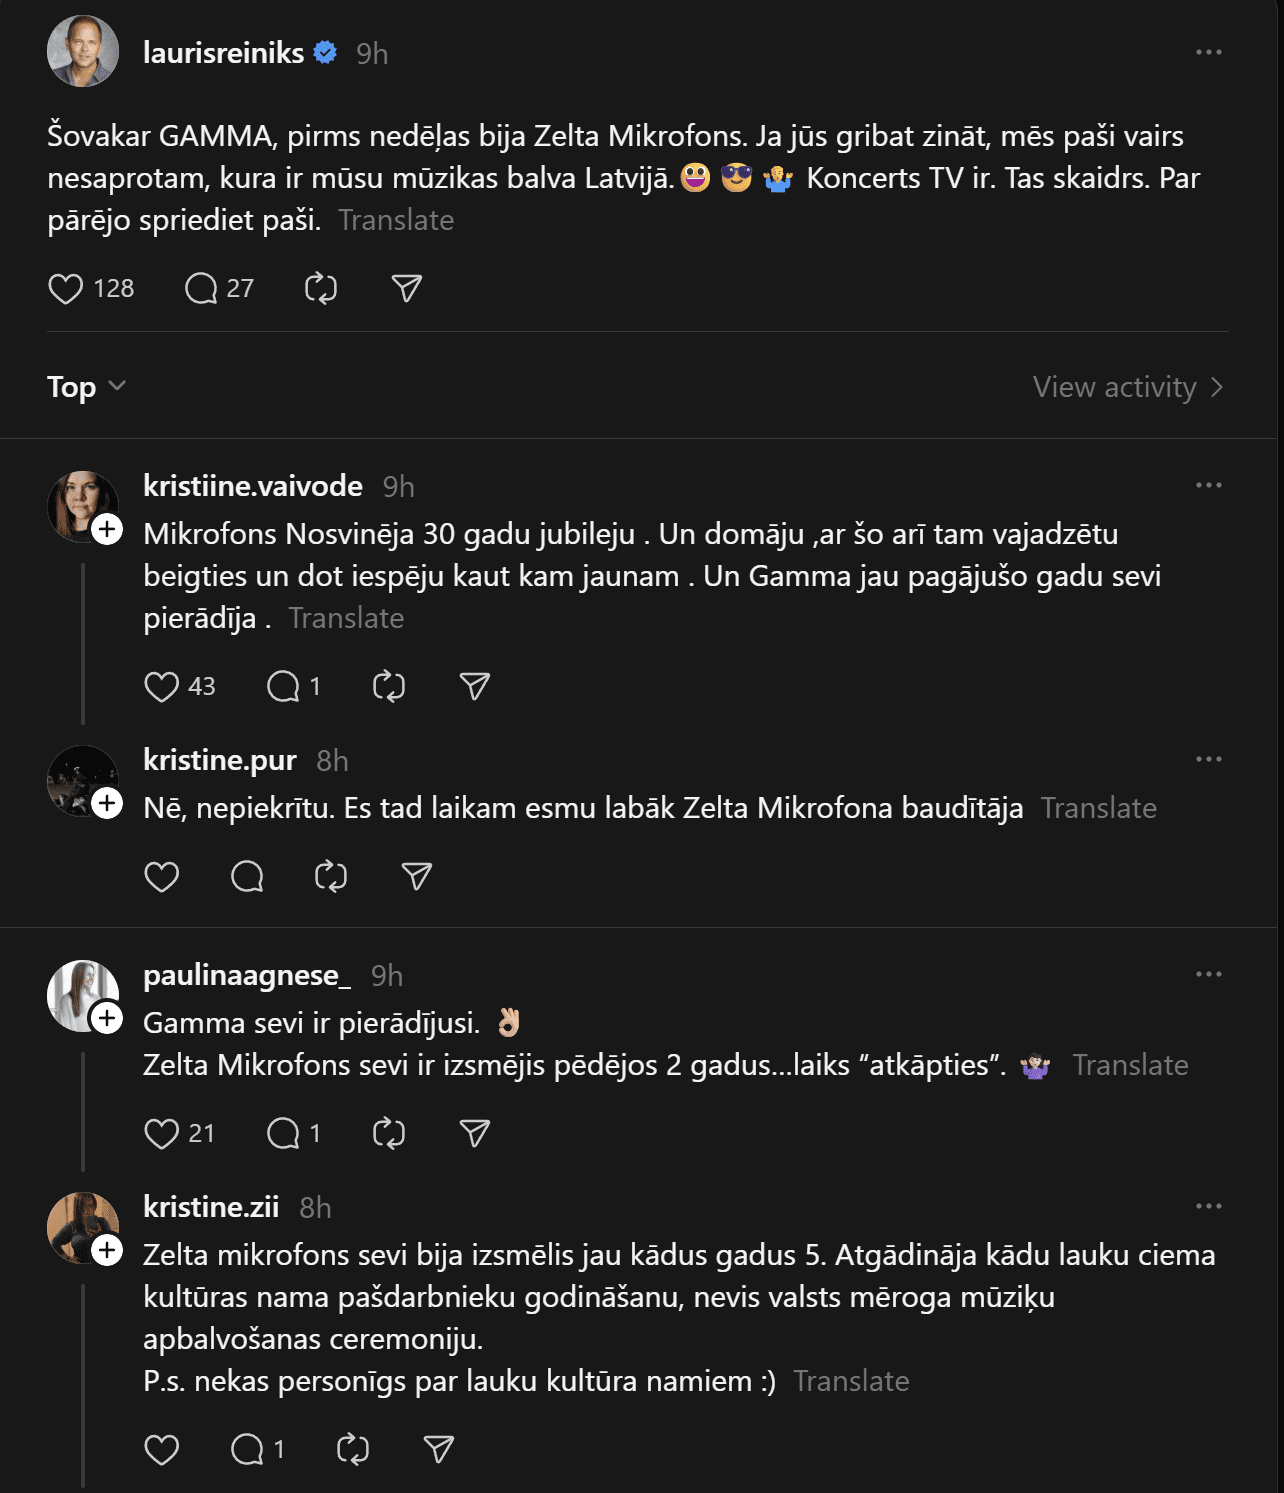Screen dimensions: 1284x1493
Task: Follow paulinaagnese_ via plus badge
Action: pyautogui.click(x=107, y=1019)
